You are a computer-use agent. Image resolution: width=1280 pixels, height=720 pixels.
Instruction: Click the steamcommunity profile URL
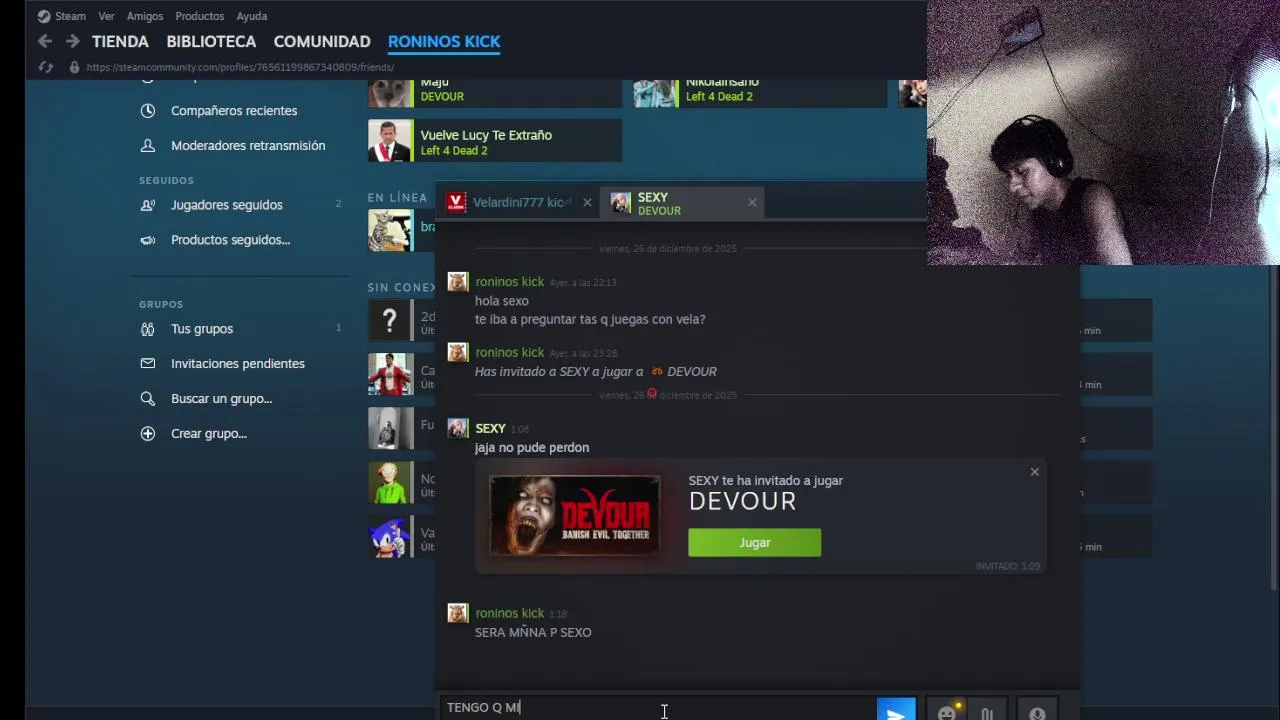[240, 67]
